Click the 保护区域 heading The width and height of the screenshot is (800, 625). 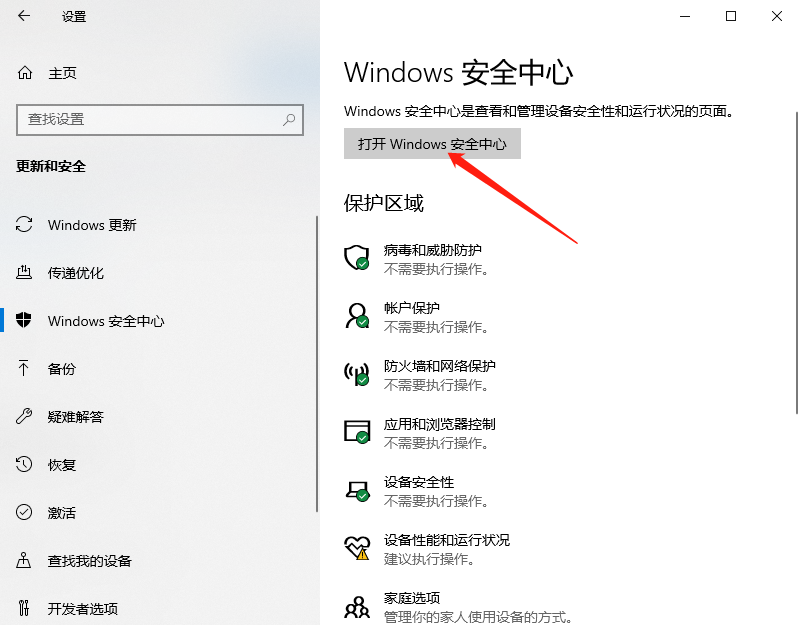coord(384,203)
